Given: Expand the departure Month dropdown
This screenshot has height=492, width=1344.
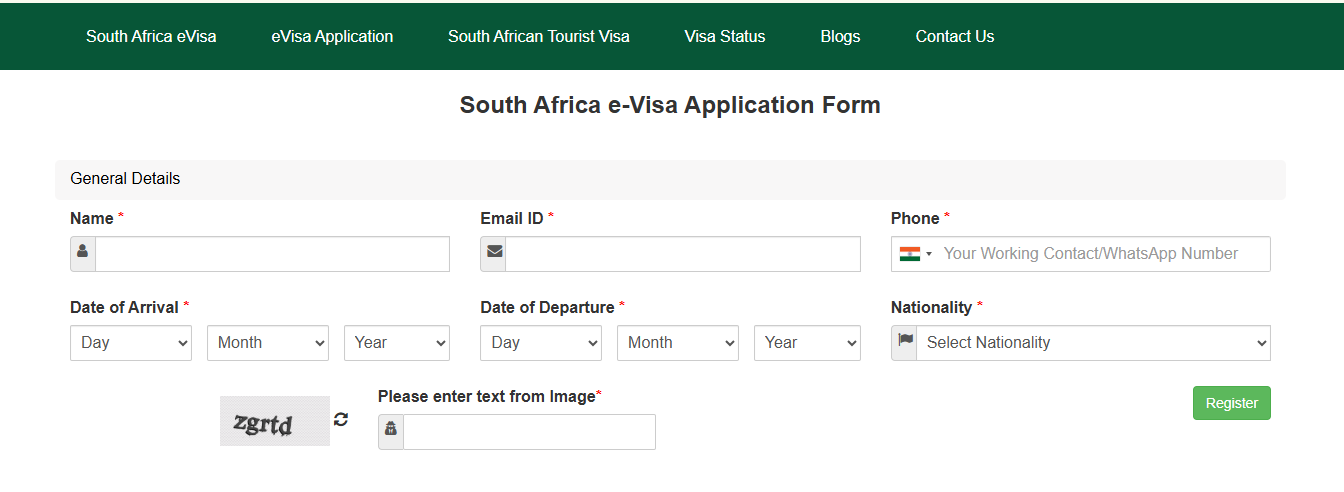Looking at the screenshot, I should click(x=678, y=343).
